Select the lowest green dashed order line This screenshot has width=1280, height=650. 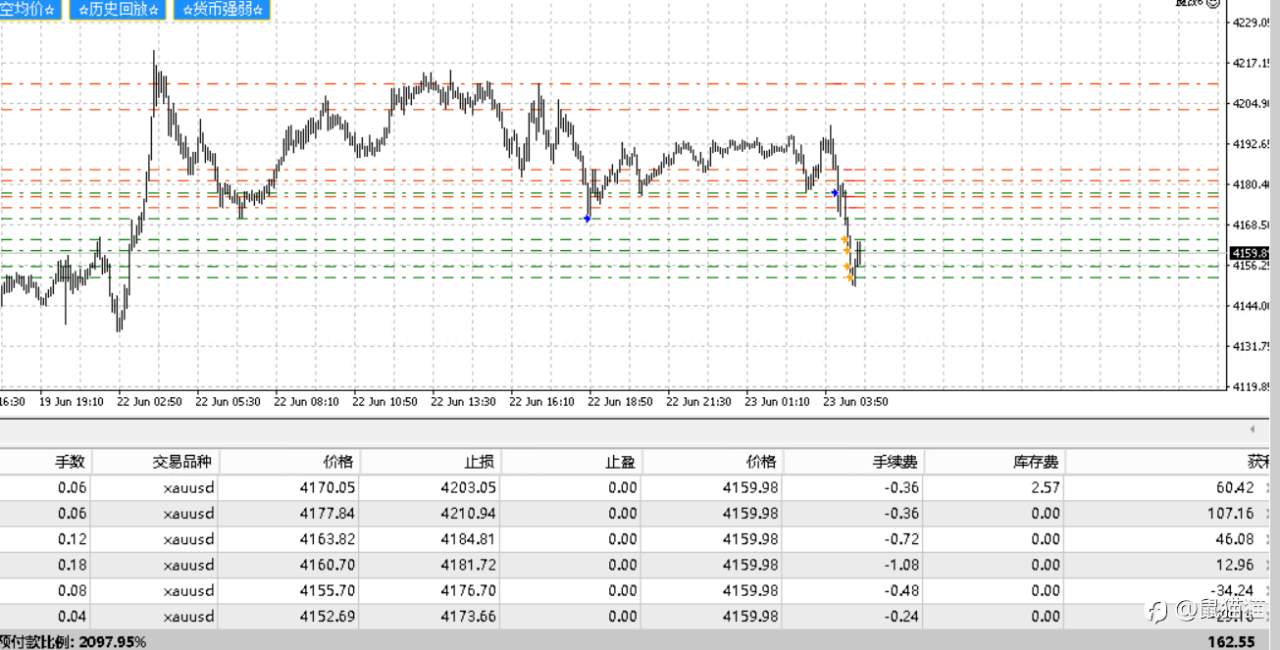tap(612, 277)
